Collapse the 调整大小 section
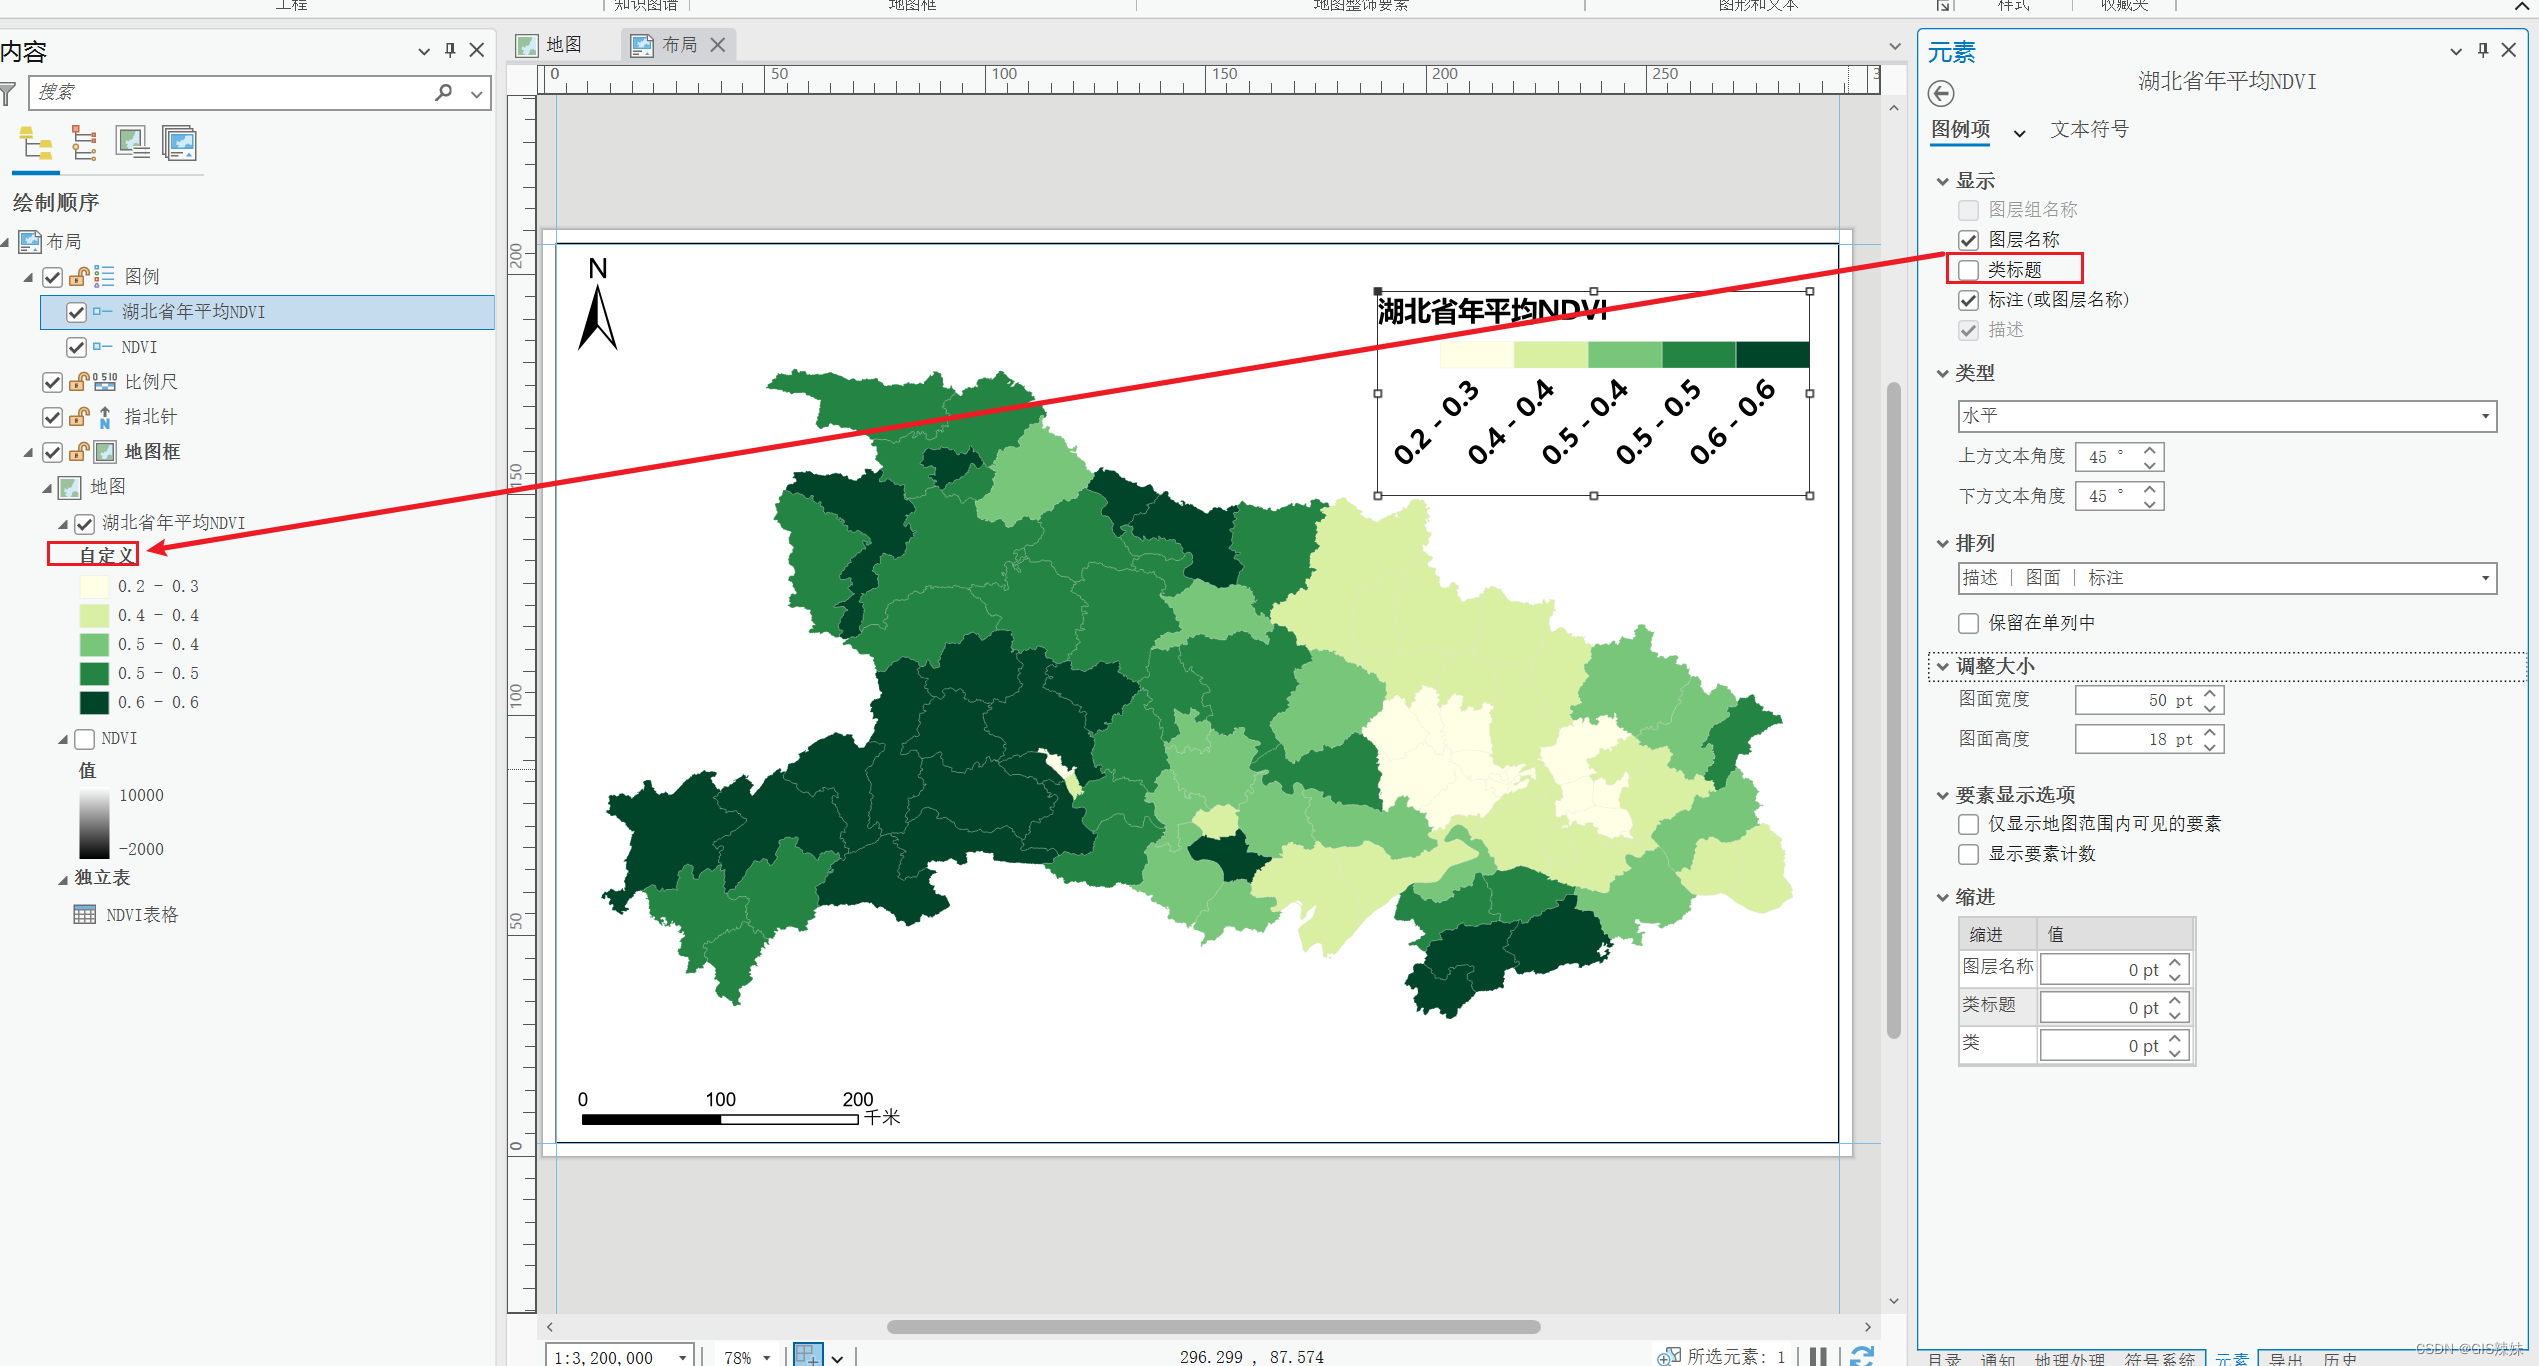This screenshot has height=1366, width=2539. coord(1942,667)
